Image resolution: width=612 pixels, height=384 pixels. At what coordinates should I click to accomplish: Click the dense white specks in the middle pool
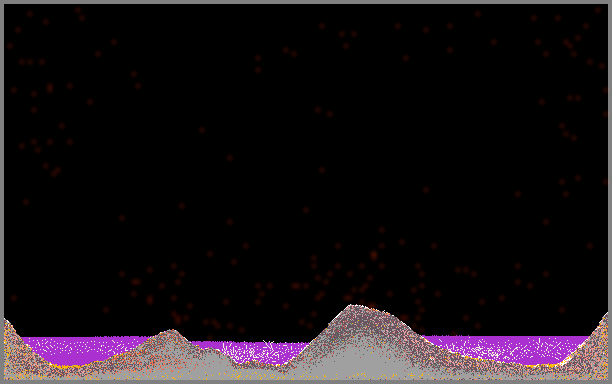point(254,352)
